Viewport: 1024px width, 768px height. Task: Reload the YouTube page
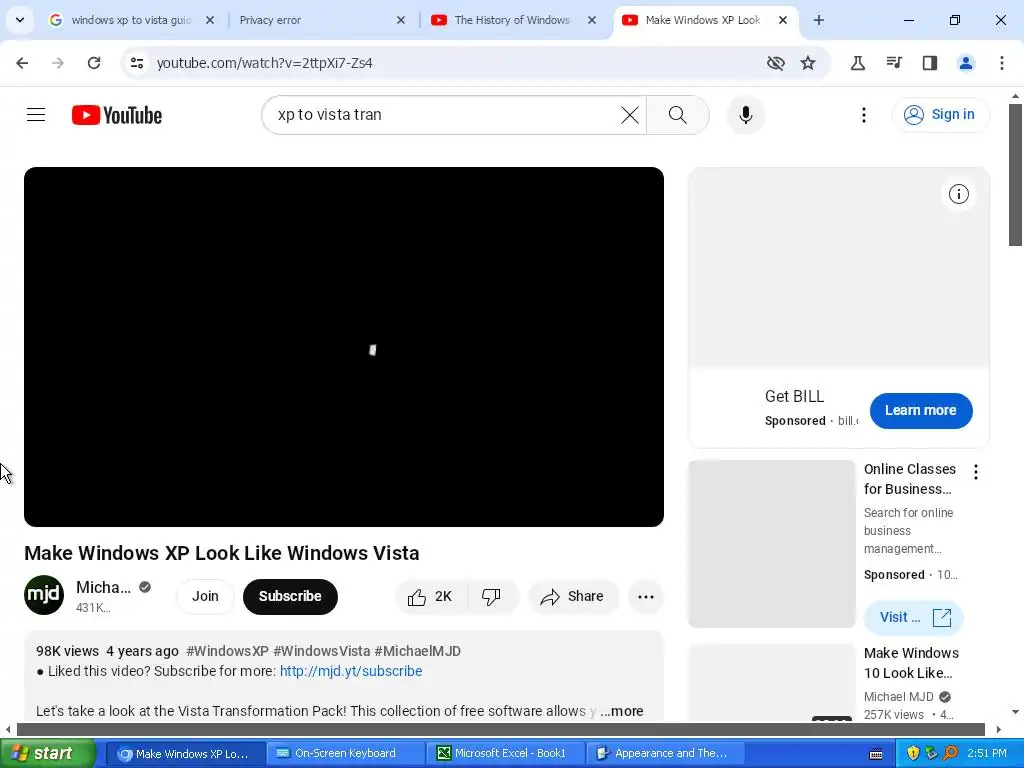(x=94, y=63)
